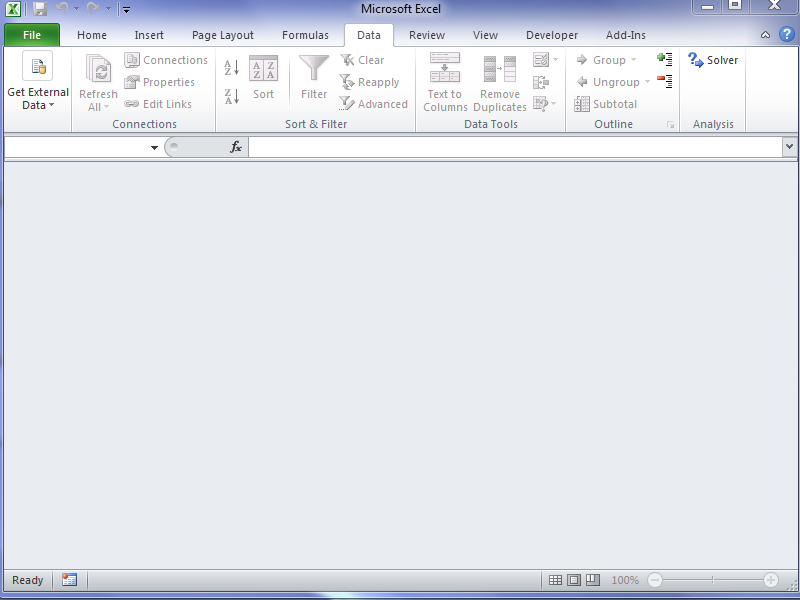Open Excel Help question mark icon

[786, 35]
